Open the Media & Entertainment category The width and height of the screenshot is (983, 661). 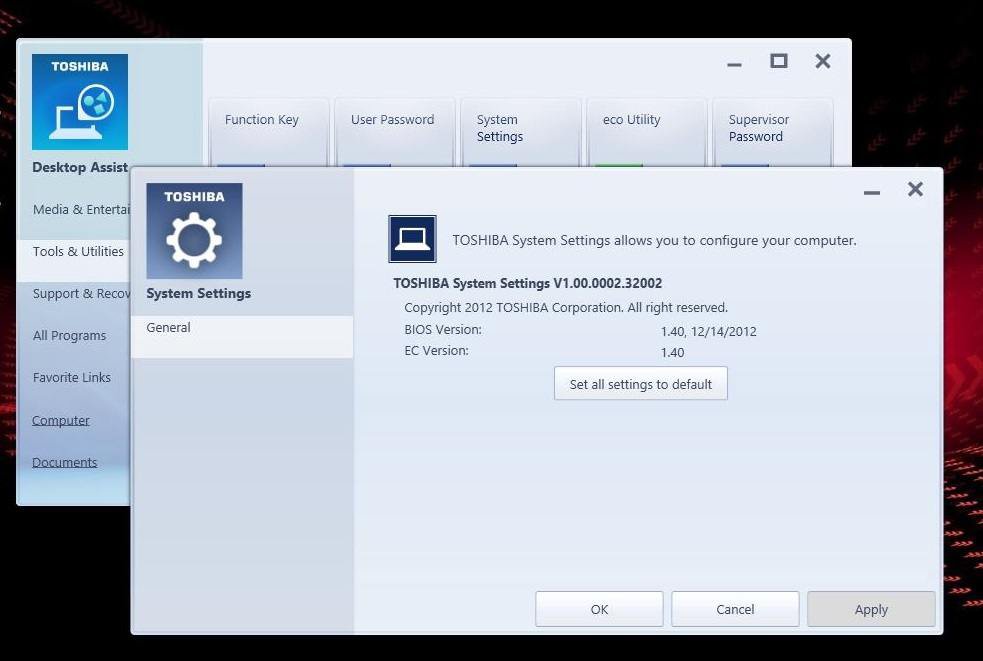tap(80, 210)
